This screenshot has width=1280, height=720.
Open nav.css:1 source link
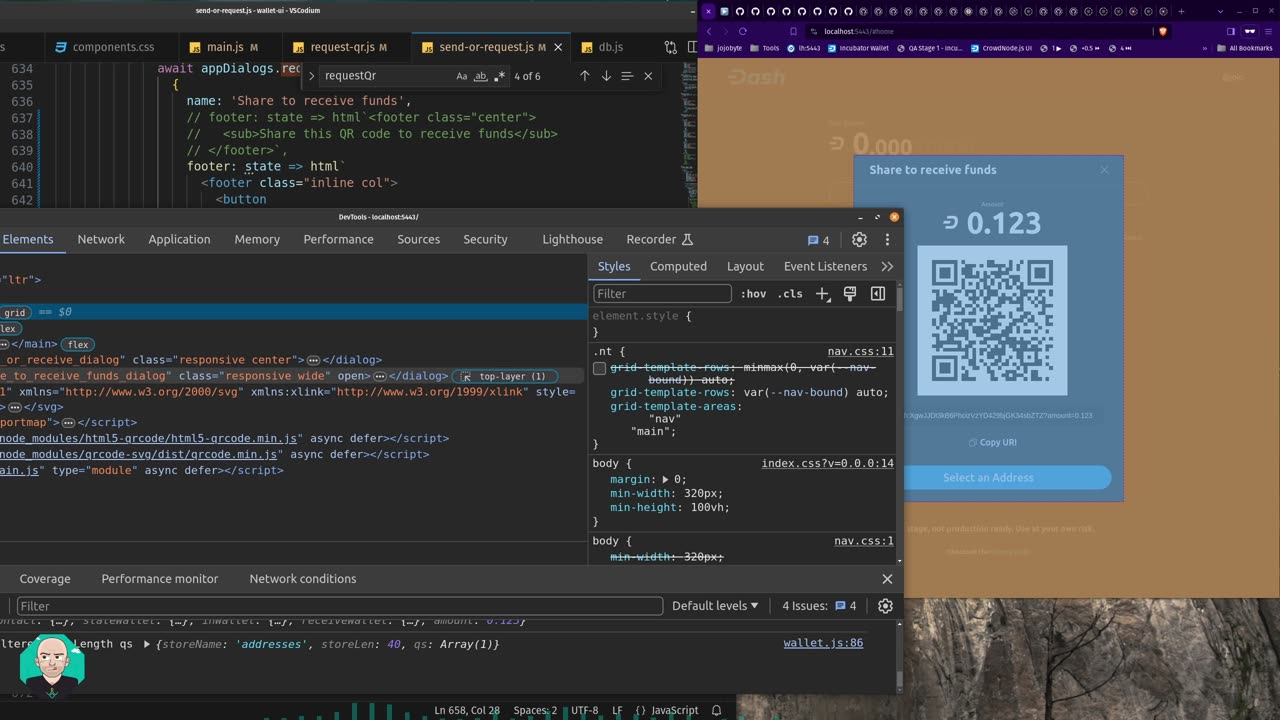click(x=864, y=542)
